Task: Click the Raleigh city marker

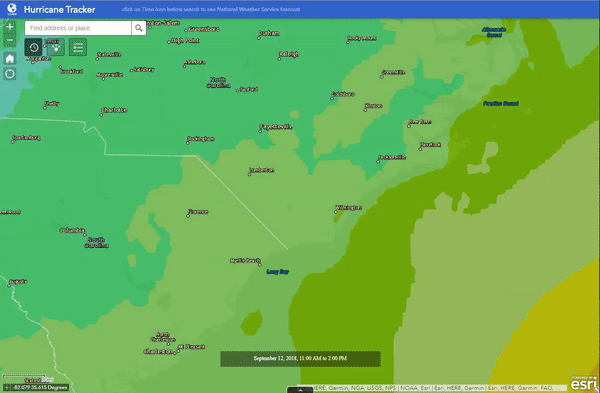Action: 279,59
